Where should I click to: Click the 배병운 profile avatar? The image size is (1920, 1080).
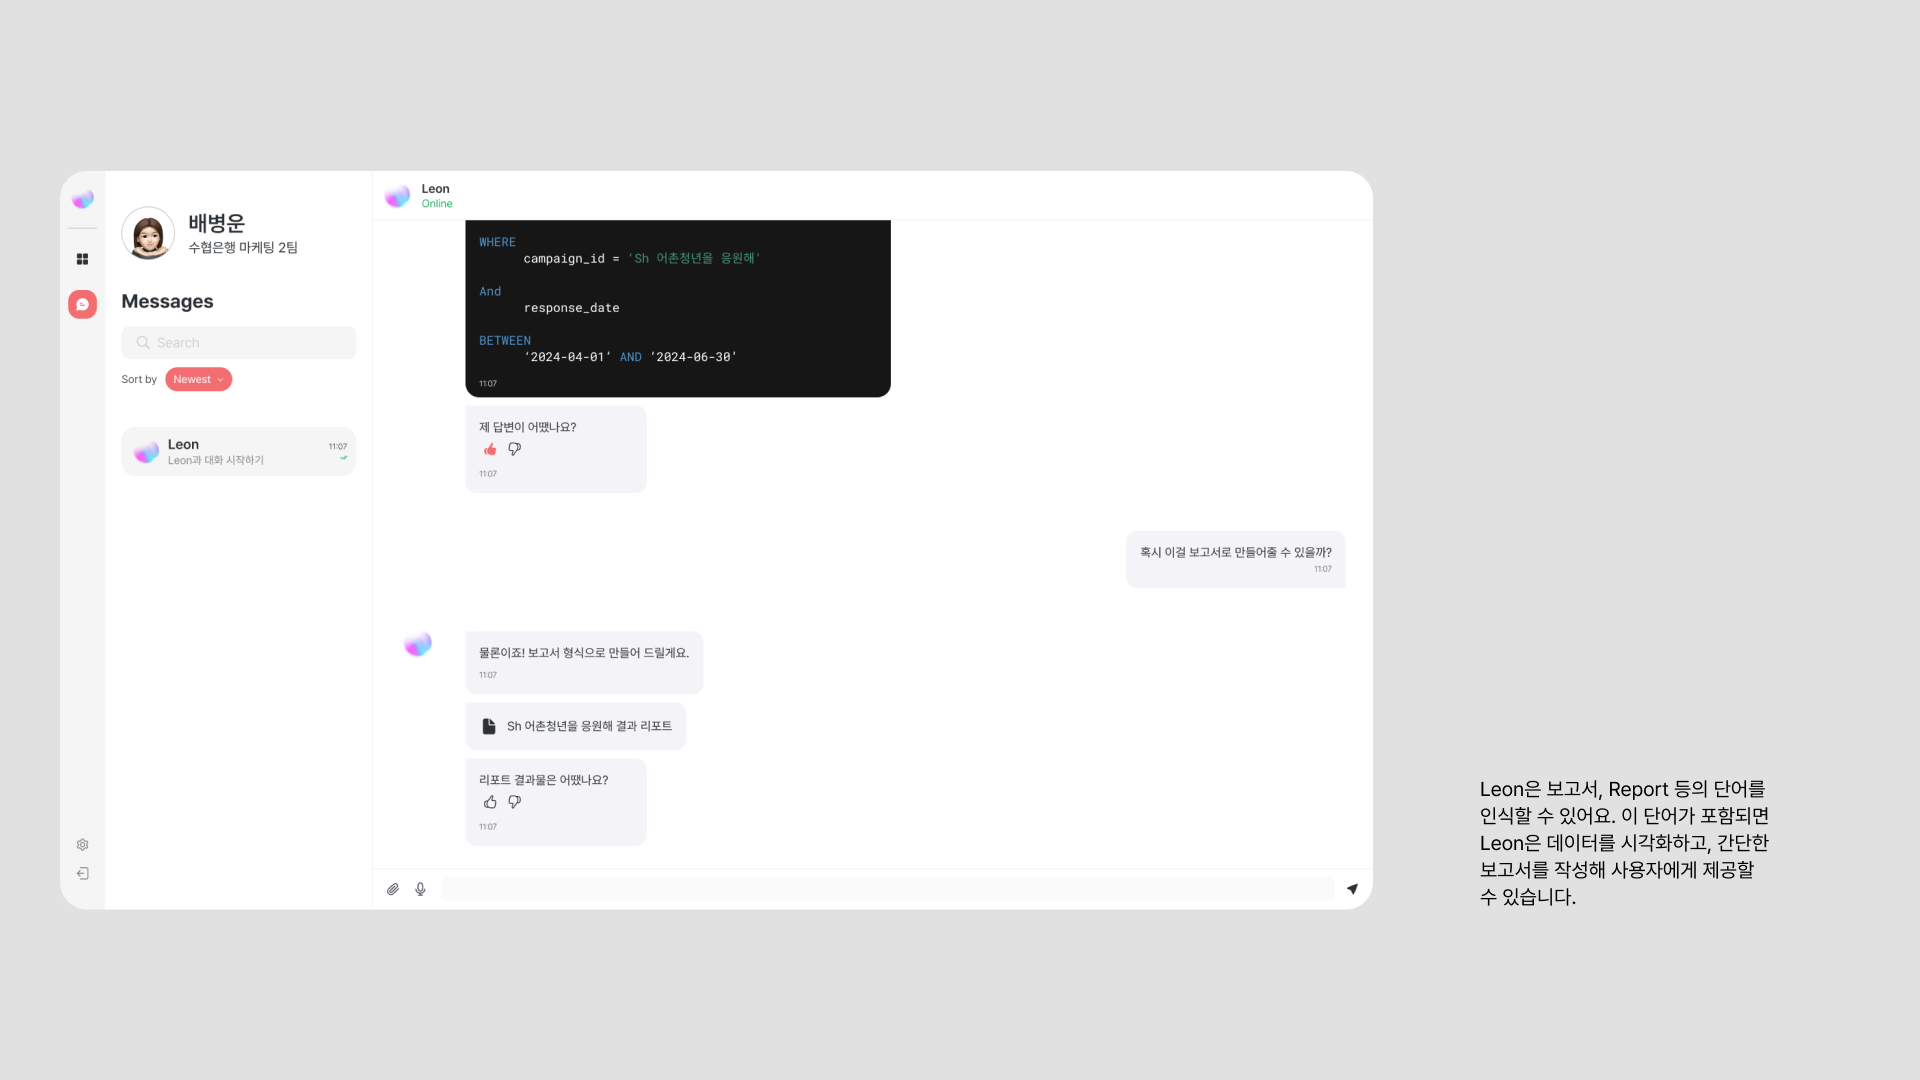click(x=148, y=233)
